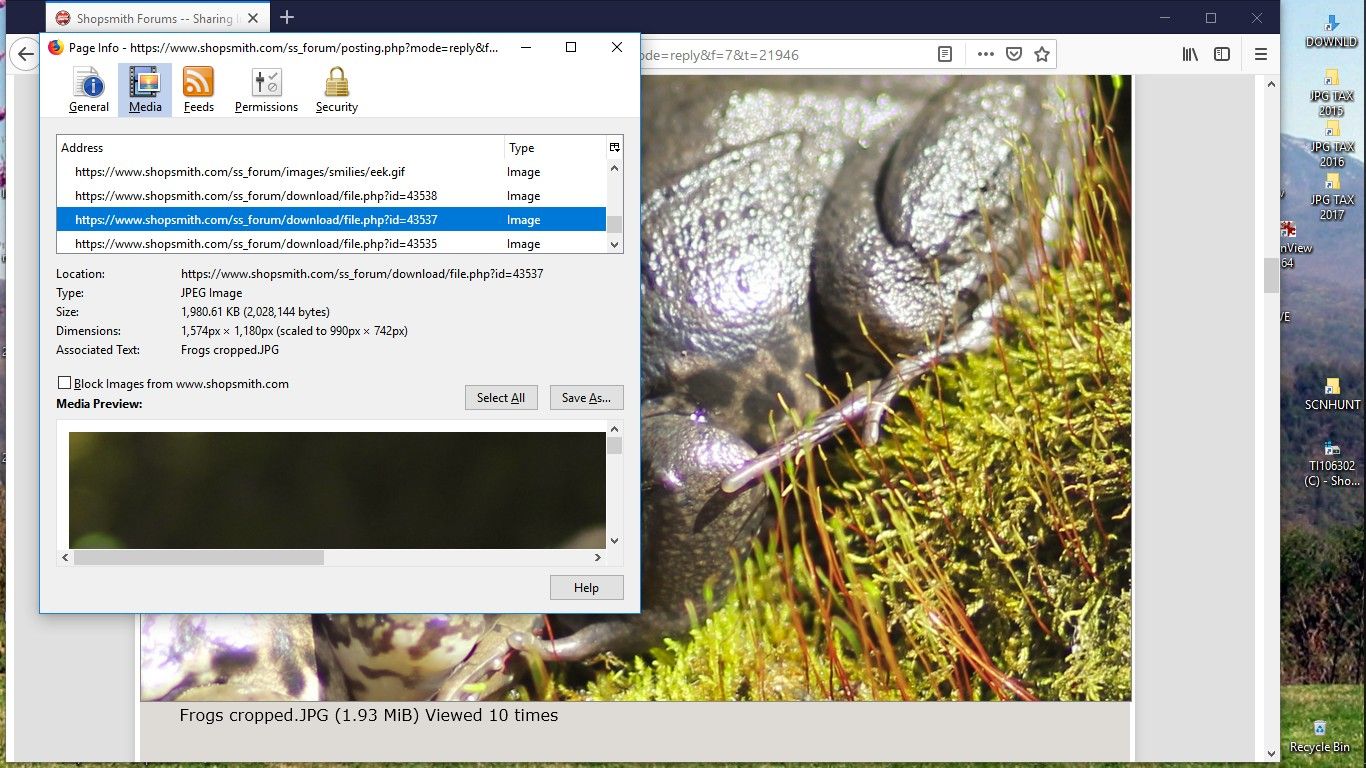Open the Library icon in Firefox toolbar
The height and width of the screenshot is (768, 1366).
point(1190,55)
